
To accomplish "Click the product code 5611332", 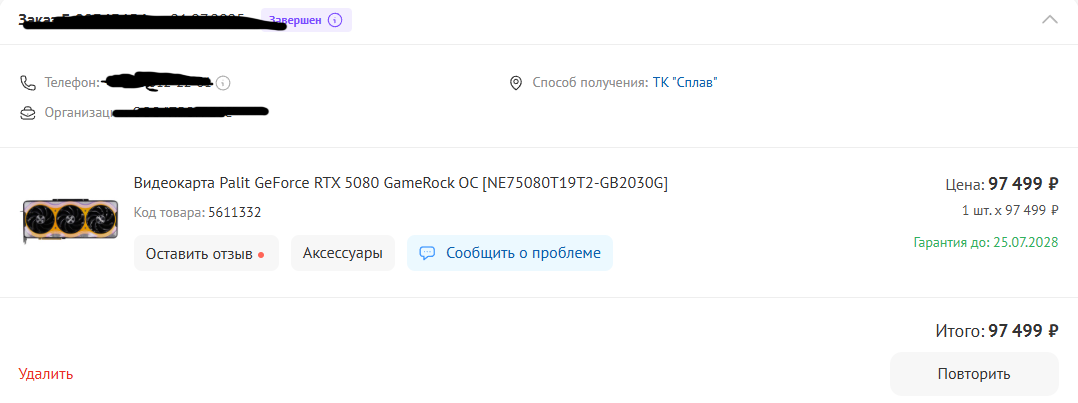I will [x=234, y=212].
